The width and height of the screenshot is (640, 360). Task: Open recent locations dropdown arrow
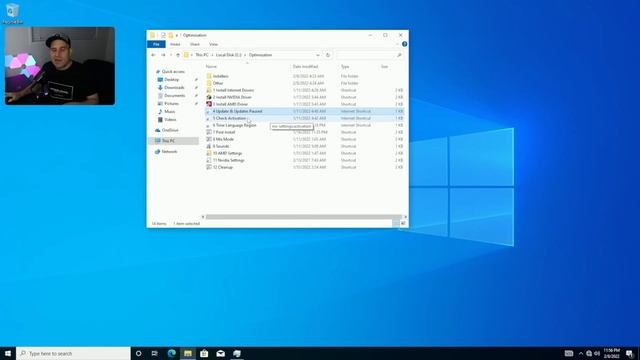[x=171, y=55]
